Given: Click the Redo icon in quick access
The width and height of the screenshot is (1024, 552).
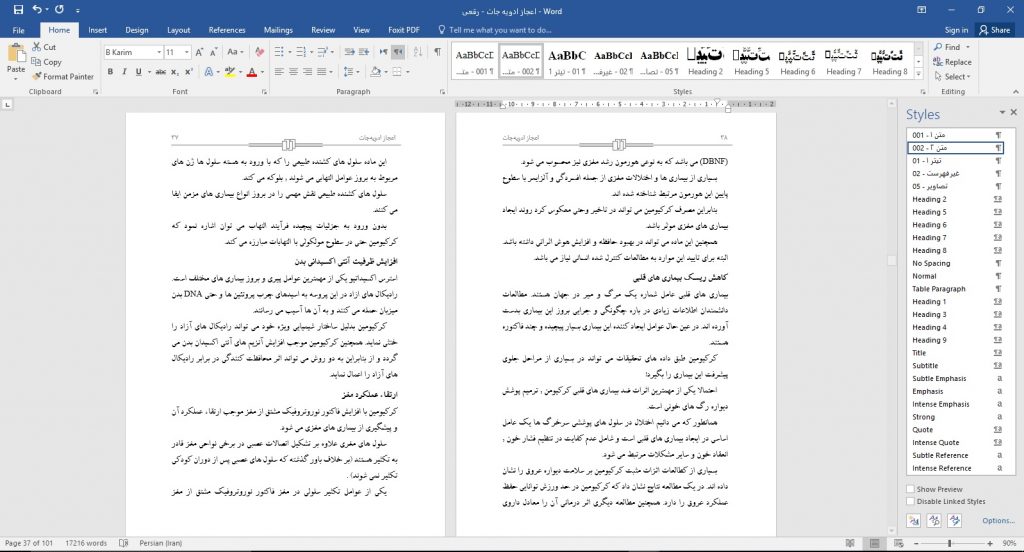Looking at the screenshot, I should (59, 10).
